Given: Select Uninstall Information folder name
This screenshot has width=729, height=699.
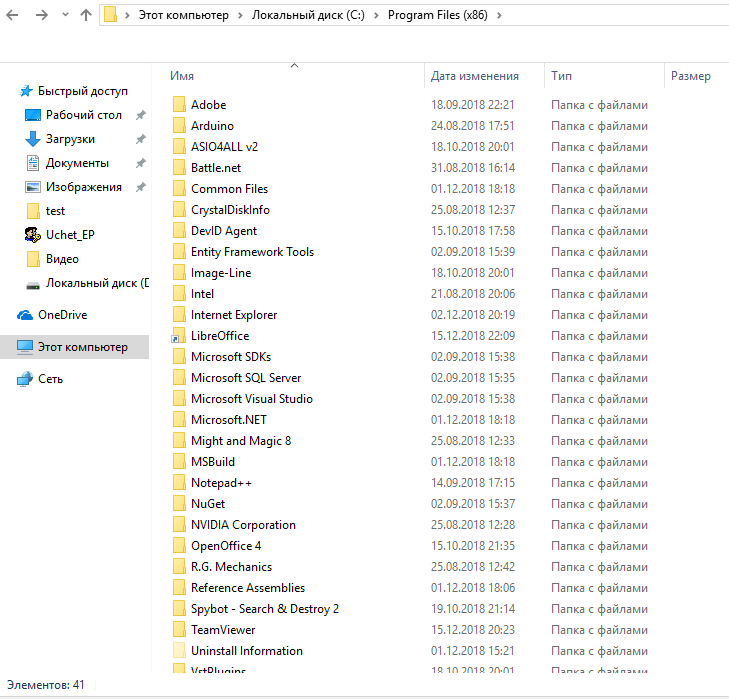Looking at the screenshot, I should (x=246, y=651).
